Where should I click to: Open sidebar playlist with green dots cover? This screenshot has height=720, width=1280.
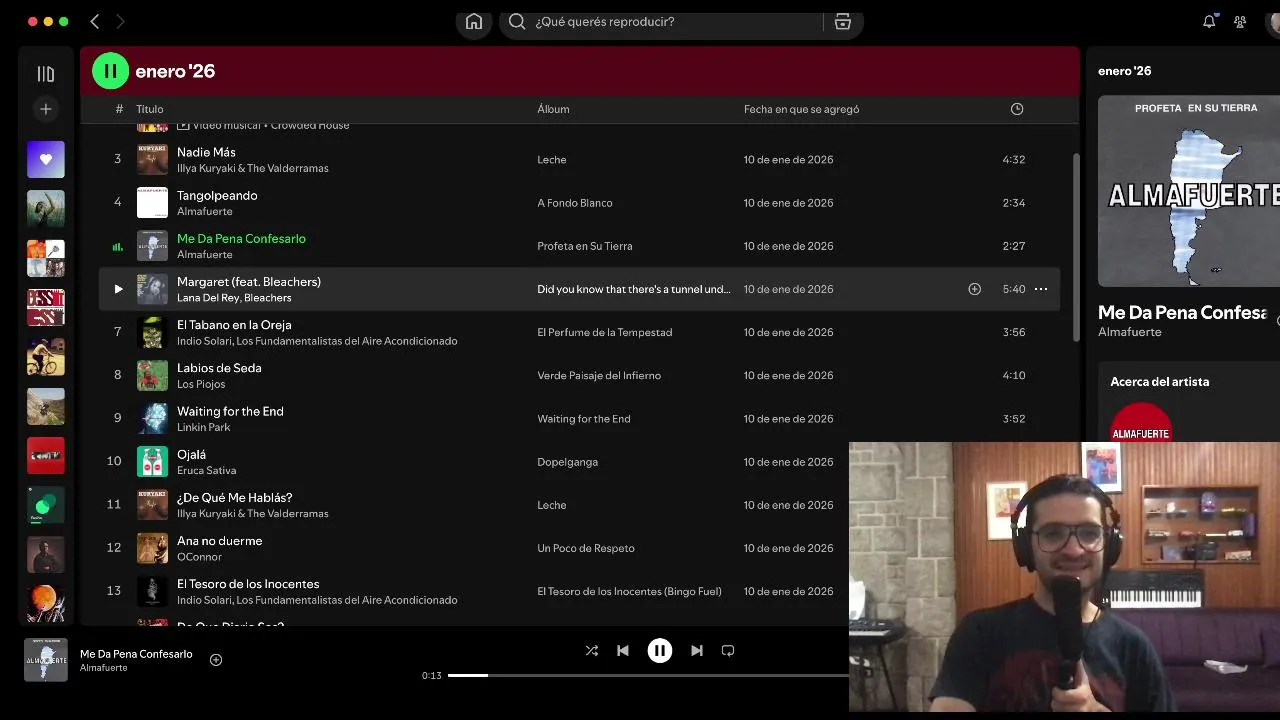click(46, 505)
